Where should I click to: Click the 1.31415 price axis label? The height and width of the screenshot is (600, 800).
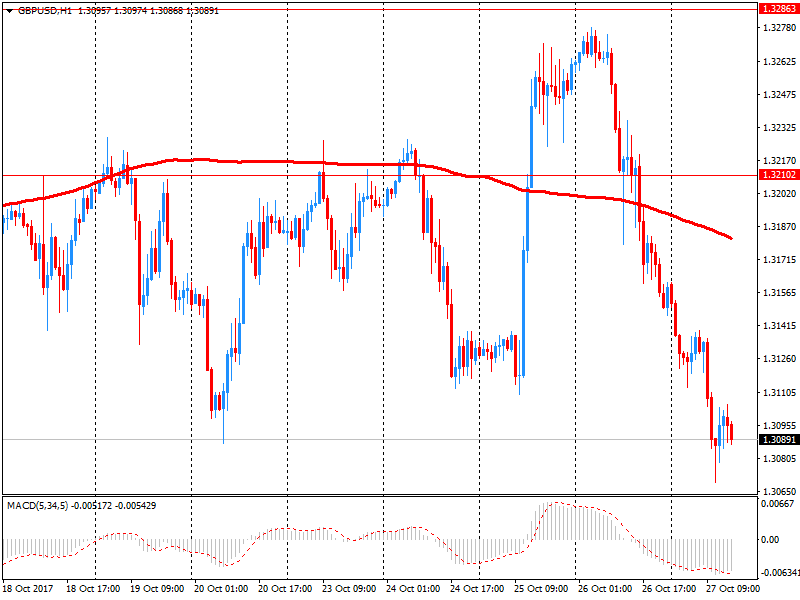[x=780, y=326]
